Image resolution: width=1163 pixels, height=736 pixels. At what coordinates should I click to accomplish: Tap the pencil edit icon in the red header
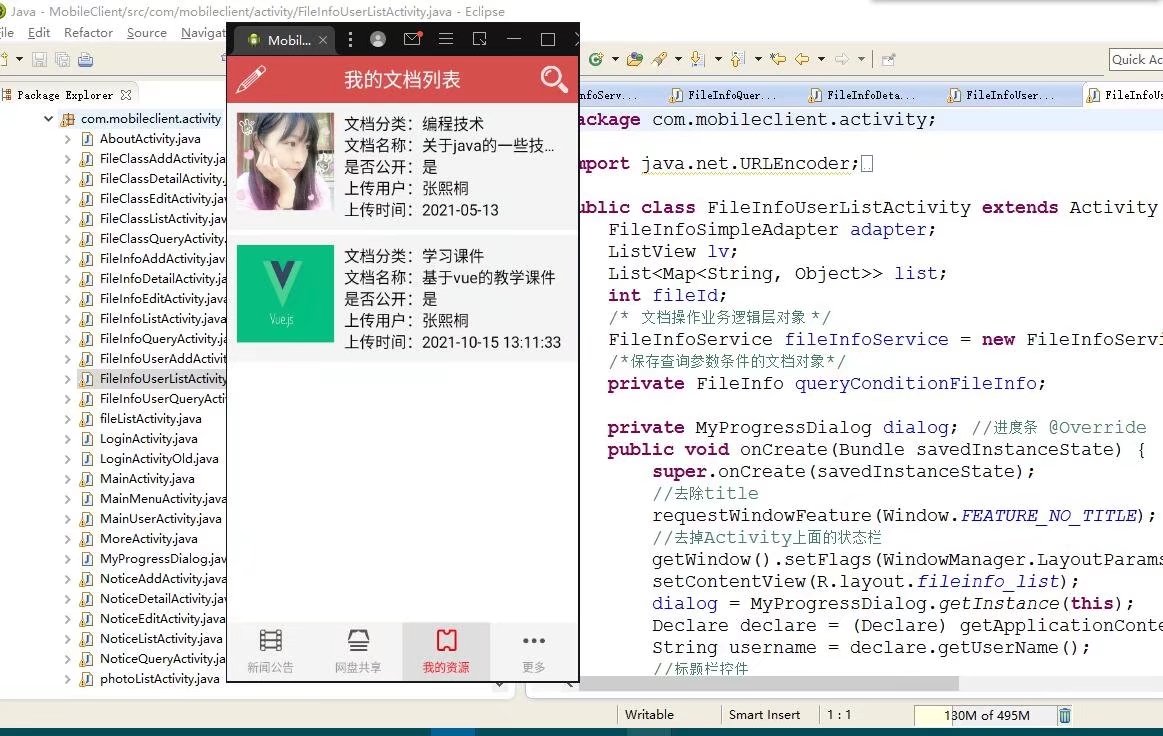pyautogui.click(x=251, y=79)
